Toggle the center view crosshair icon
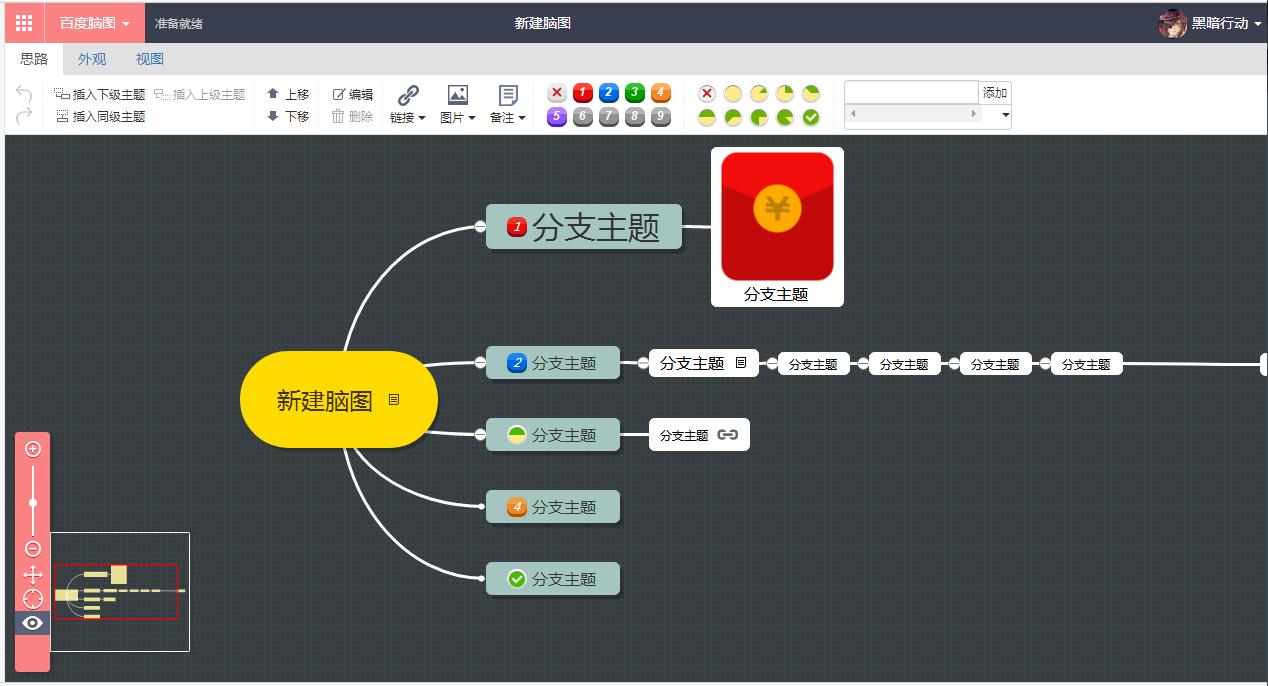Image resolution: width=1268 pixels, height=686 pixels. coord(33,599)
